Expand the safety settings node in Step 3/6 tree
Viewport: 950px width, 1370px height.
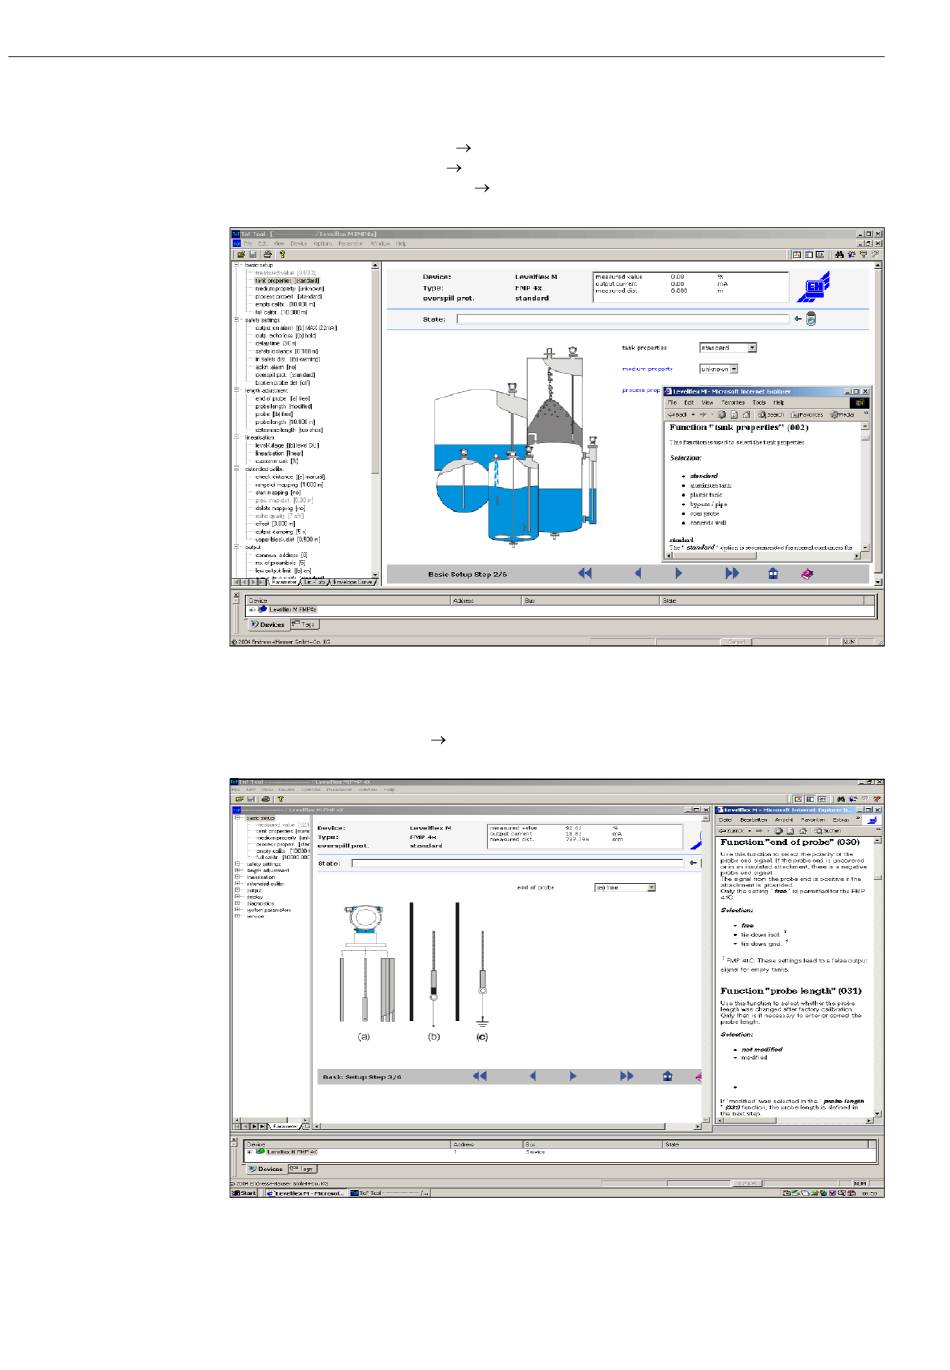point(237,864)
